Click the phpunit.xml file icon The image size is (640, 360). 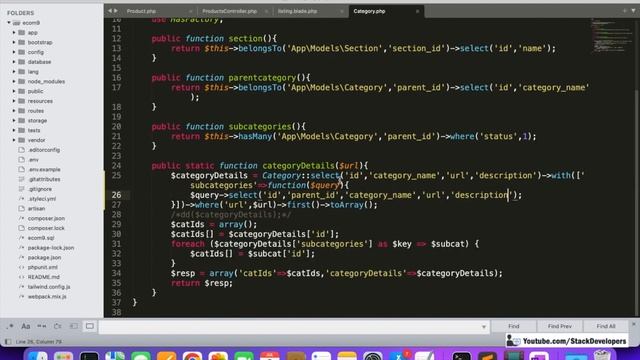[22, 267]
